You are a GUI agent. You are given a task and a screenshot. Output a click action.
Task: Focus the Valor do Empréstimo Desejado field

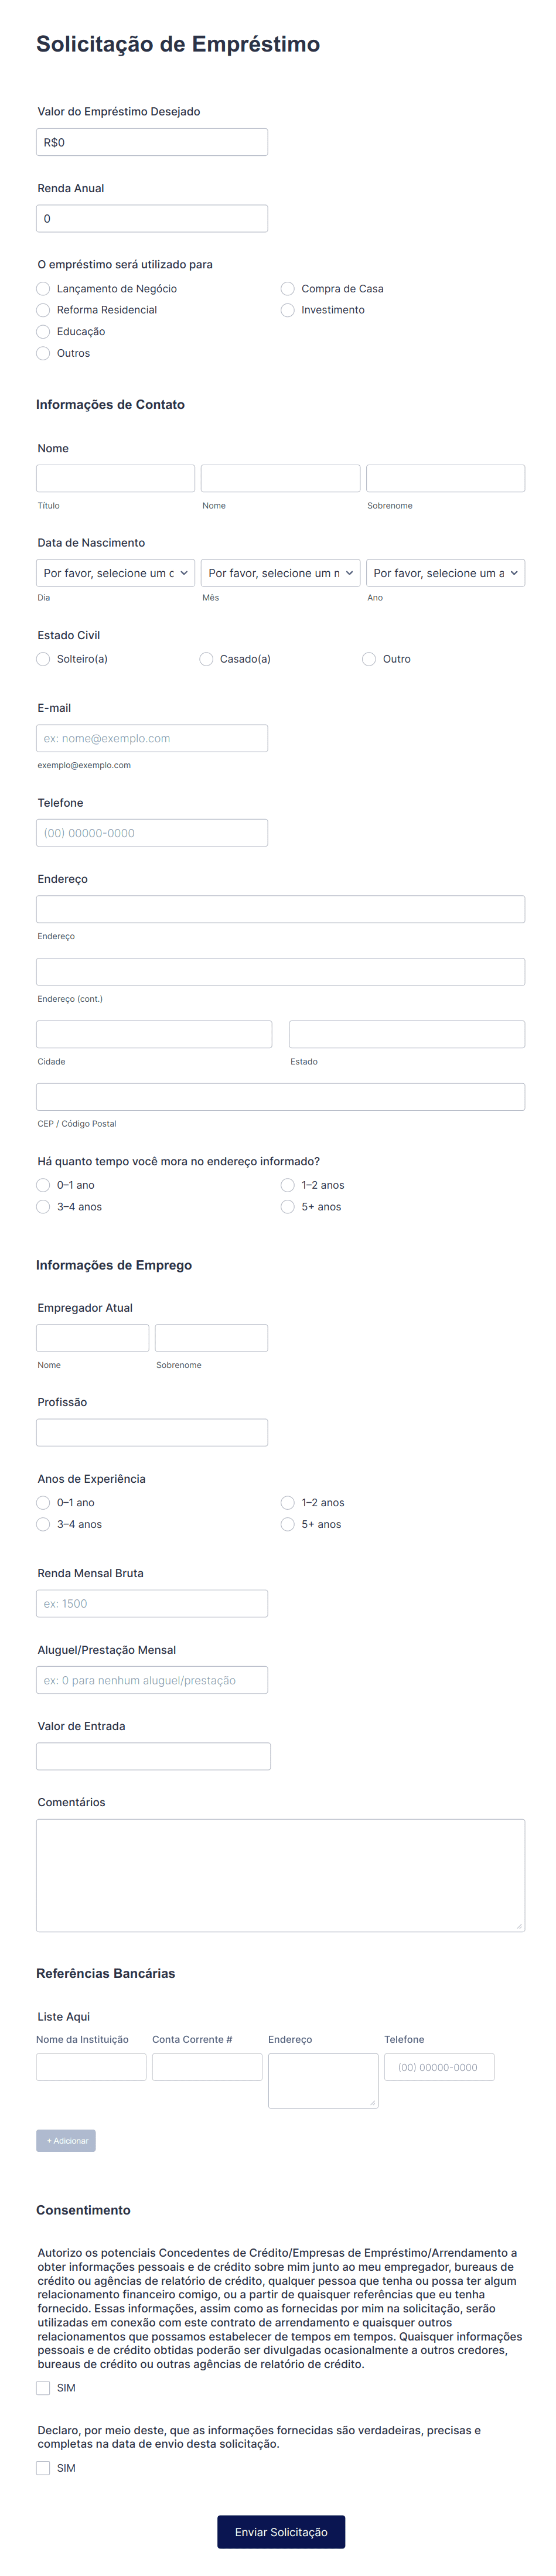pyautogui.click(x=152, y=142)
